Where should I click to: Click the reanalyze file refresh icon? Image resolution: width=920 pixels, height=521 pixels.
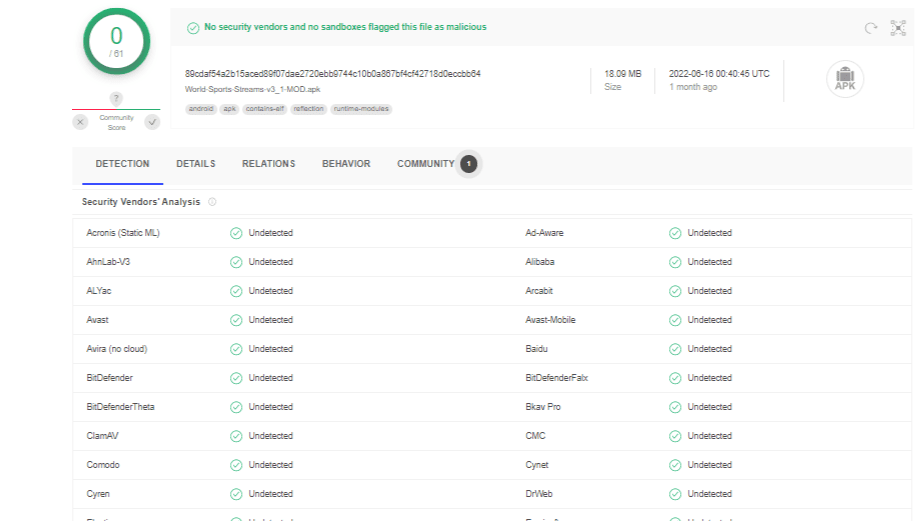(x=870, y=28)
